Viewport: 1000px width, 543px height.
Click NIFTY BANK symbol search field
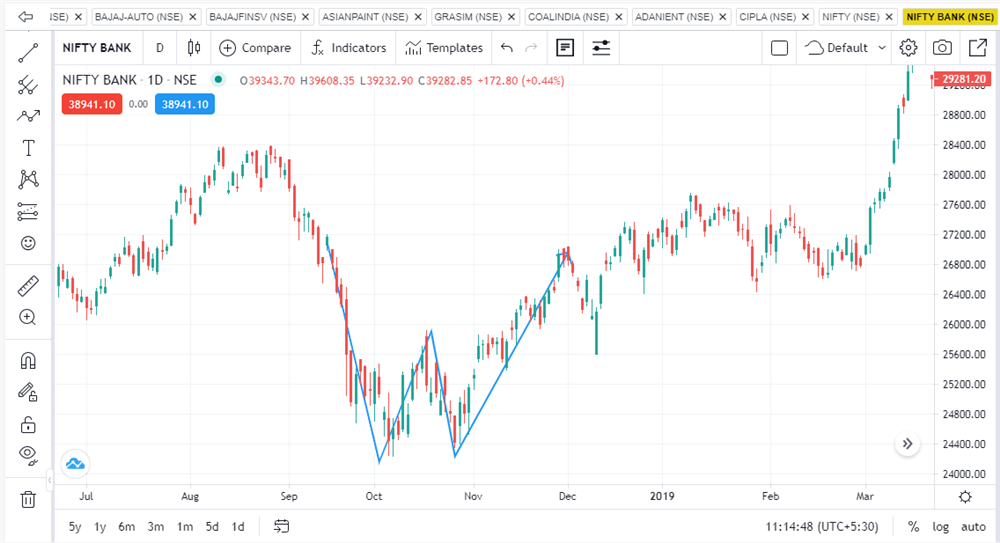pos(97,48)
